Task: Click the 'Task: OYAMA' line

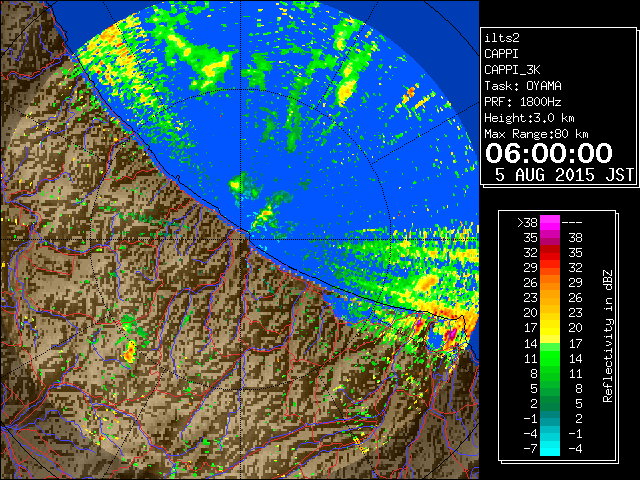Action: coord(523,86)
